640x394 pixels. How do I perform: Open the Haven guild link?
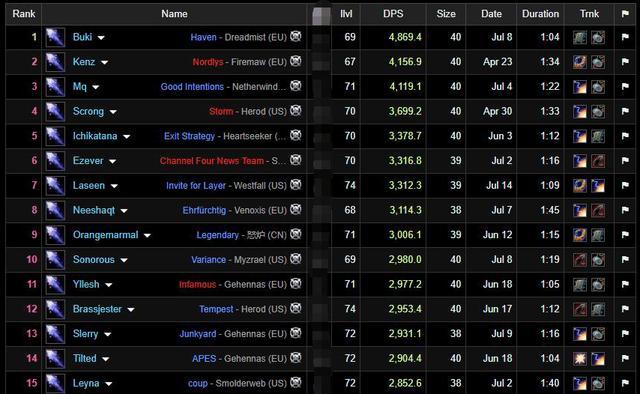coord(203,37)
